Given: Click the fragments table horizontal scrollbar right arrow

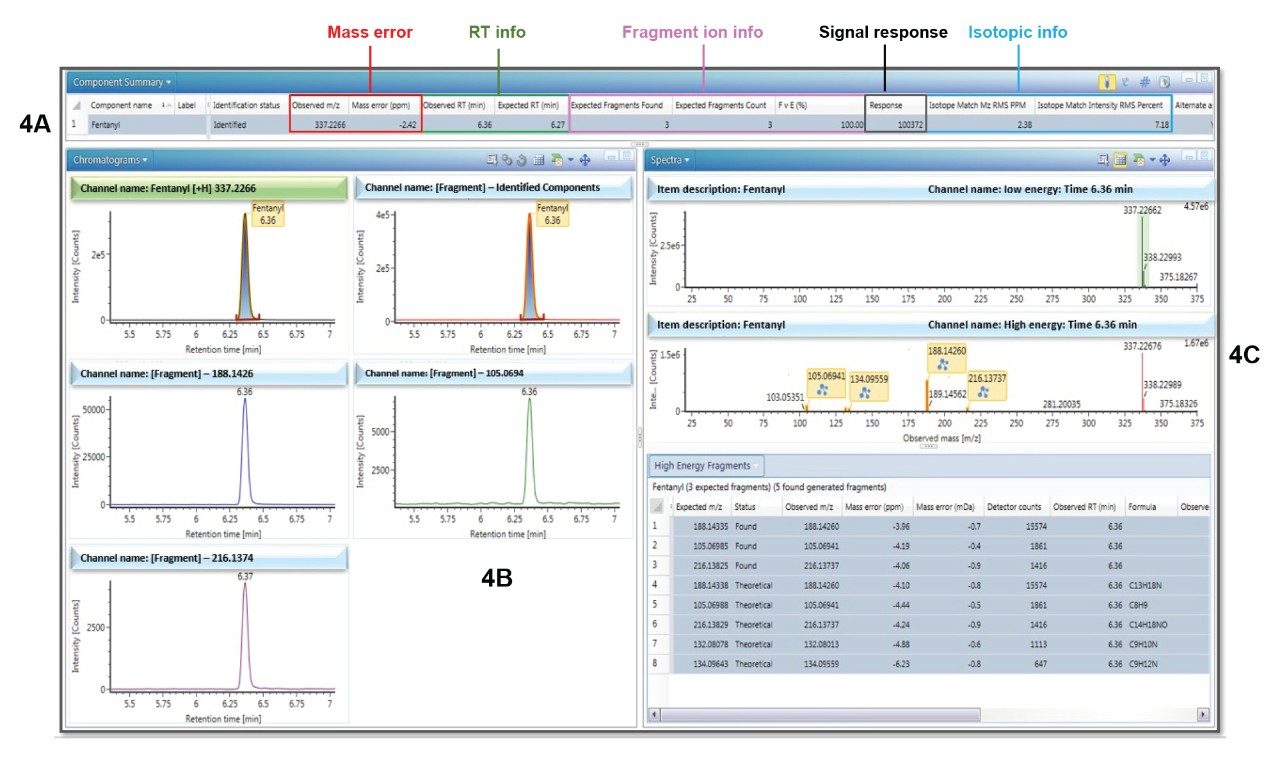Looking at the screenshot, I should click(1202, 715).
